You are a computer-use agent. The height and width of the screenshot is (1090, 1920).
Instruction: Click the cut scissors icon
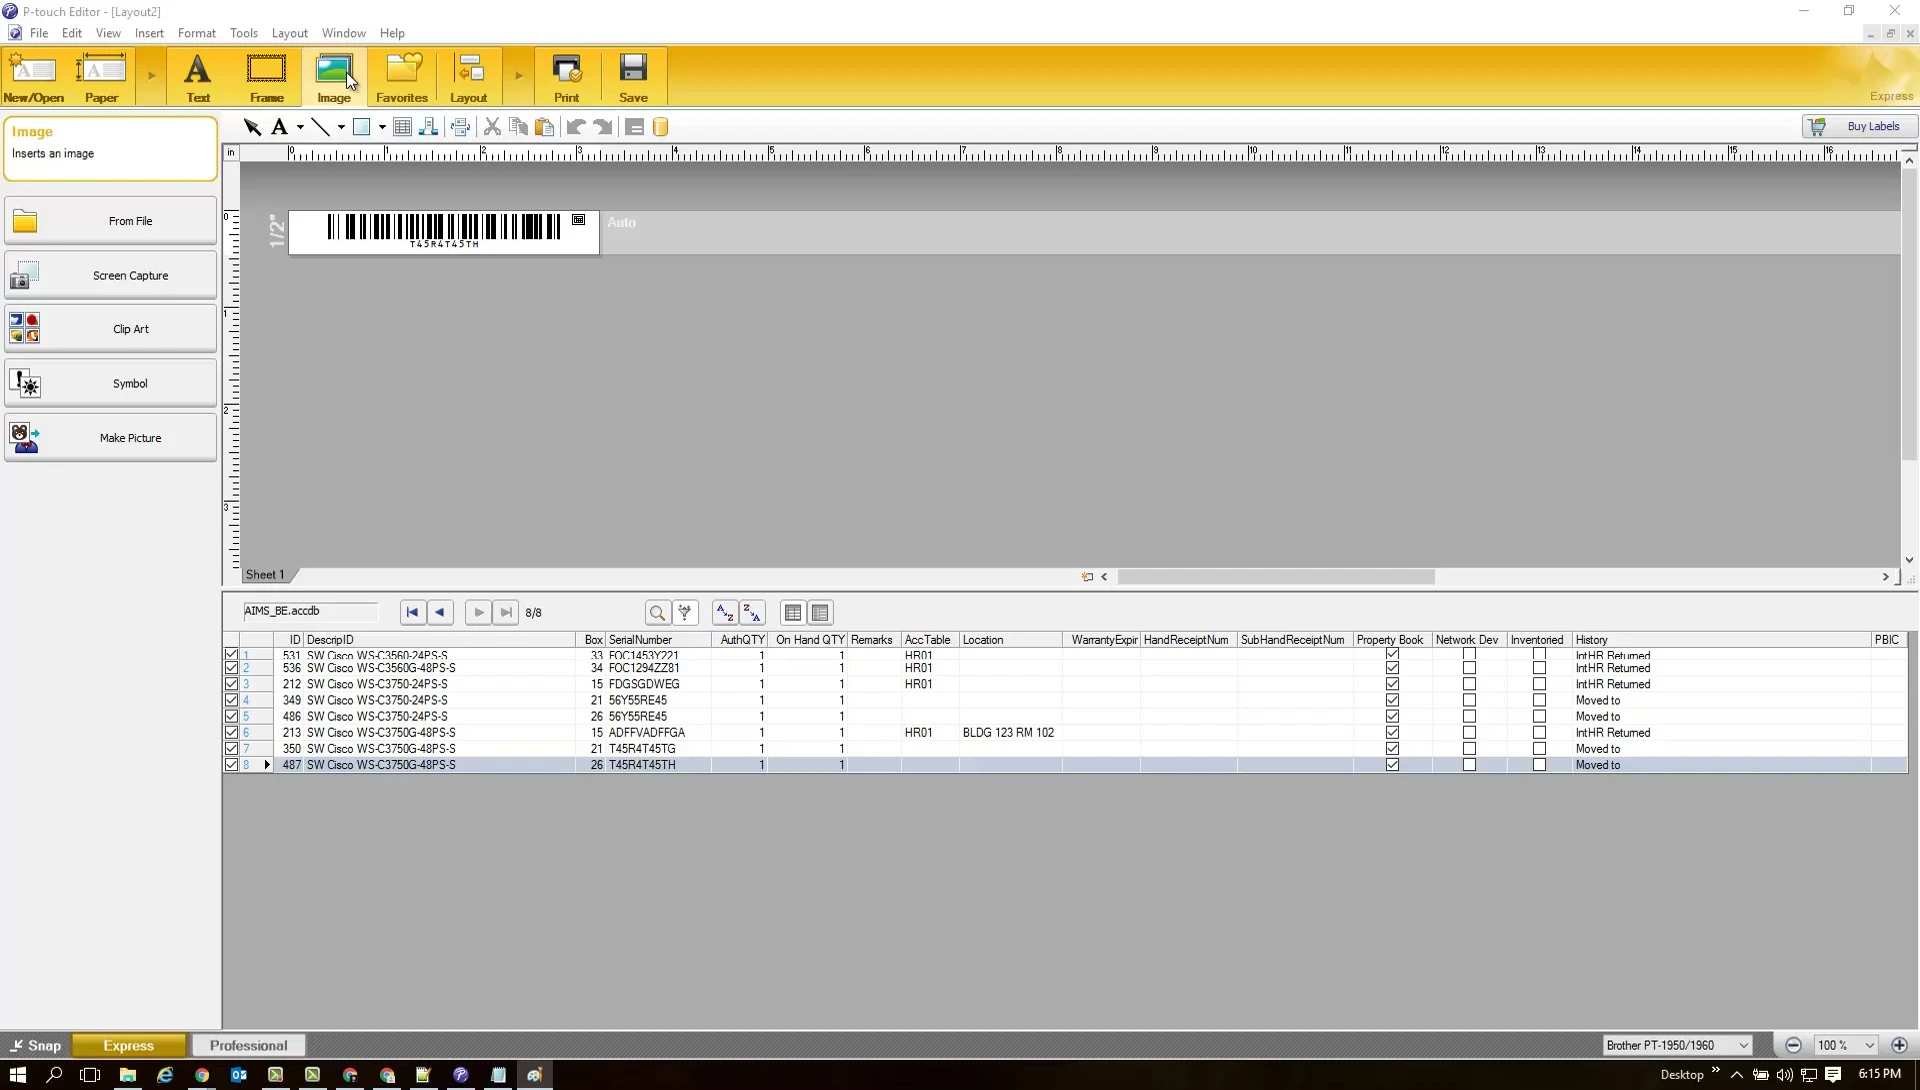(492, 127)
